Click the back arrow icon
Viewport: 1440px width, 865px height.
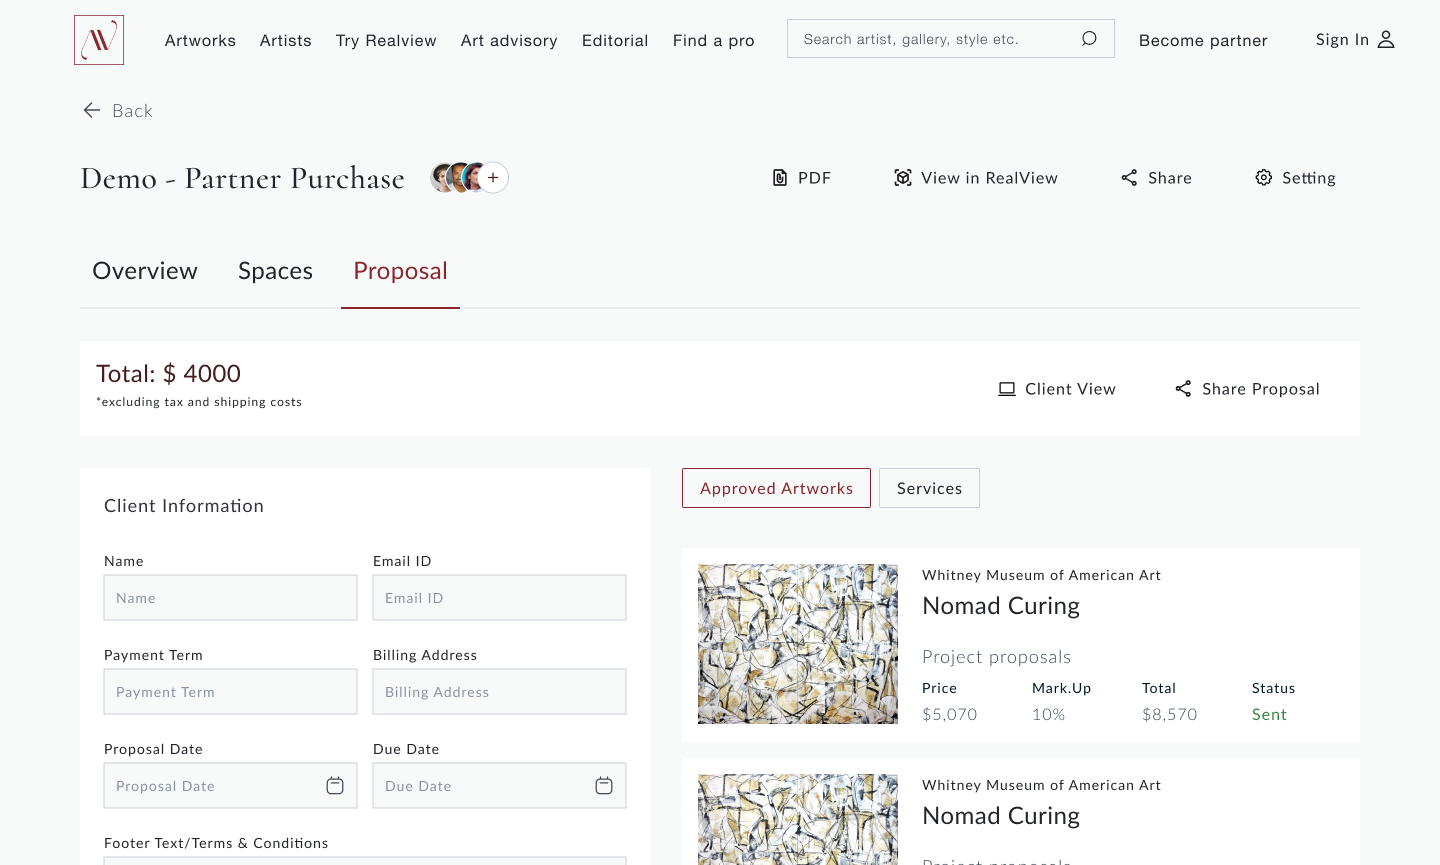(x=92, y=111)
